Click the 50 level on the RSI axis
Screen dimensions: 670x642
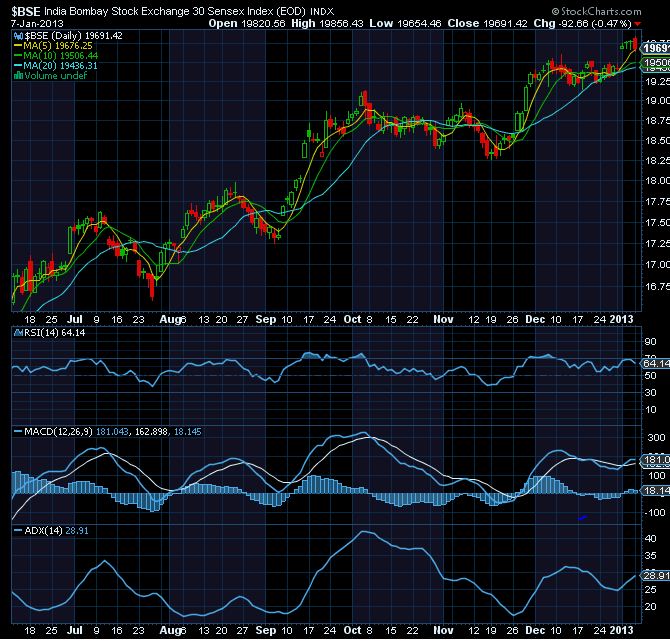(650, 376)
